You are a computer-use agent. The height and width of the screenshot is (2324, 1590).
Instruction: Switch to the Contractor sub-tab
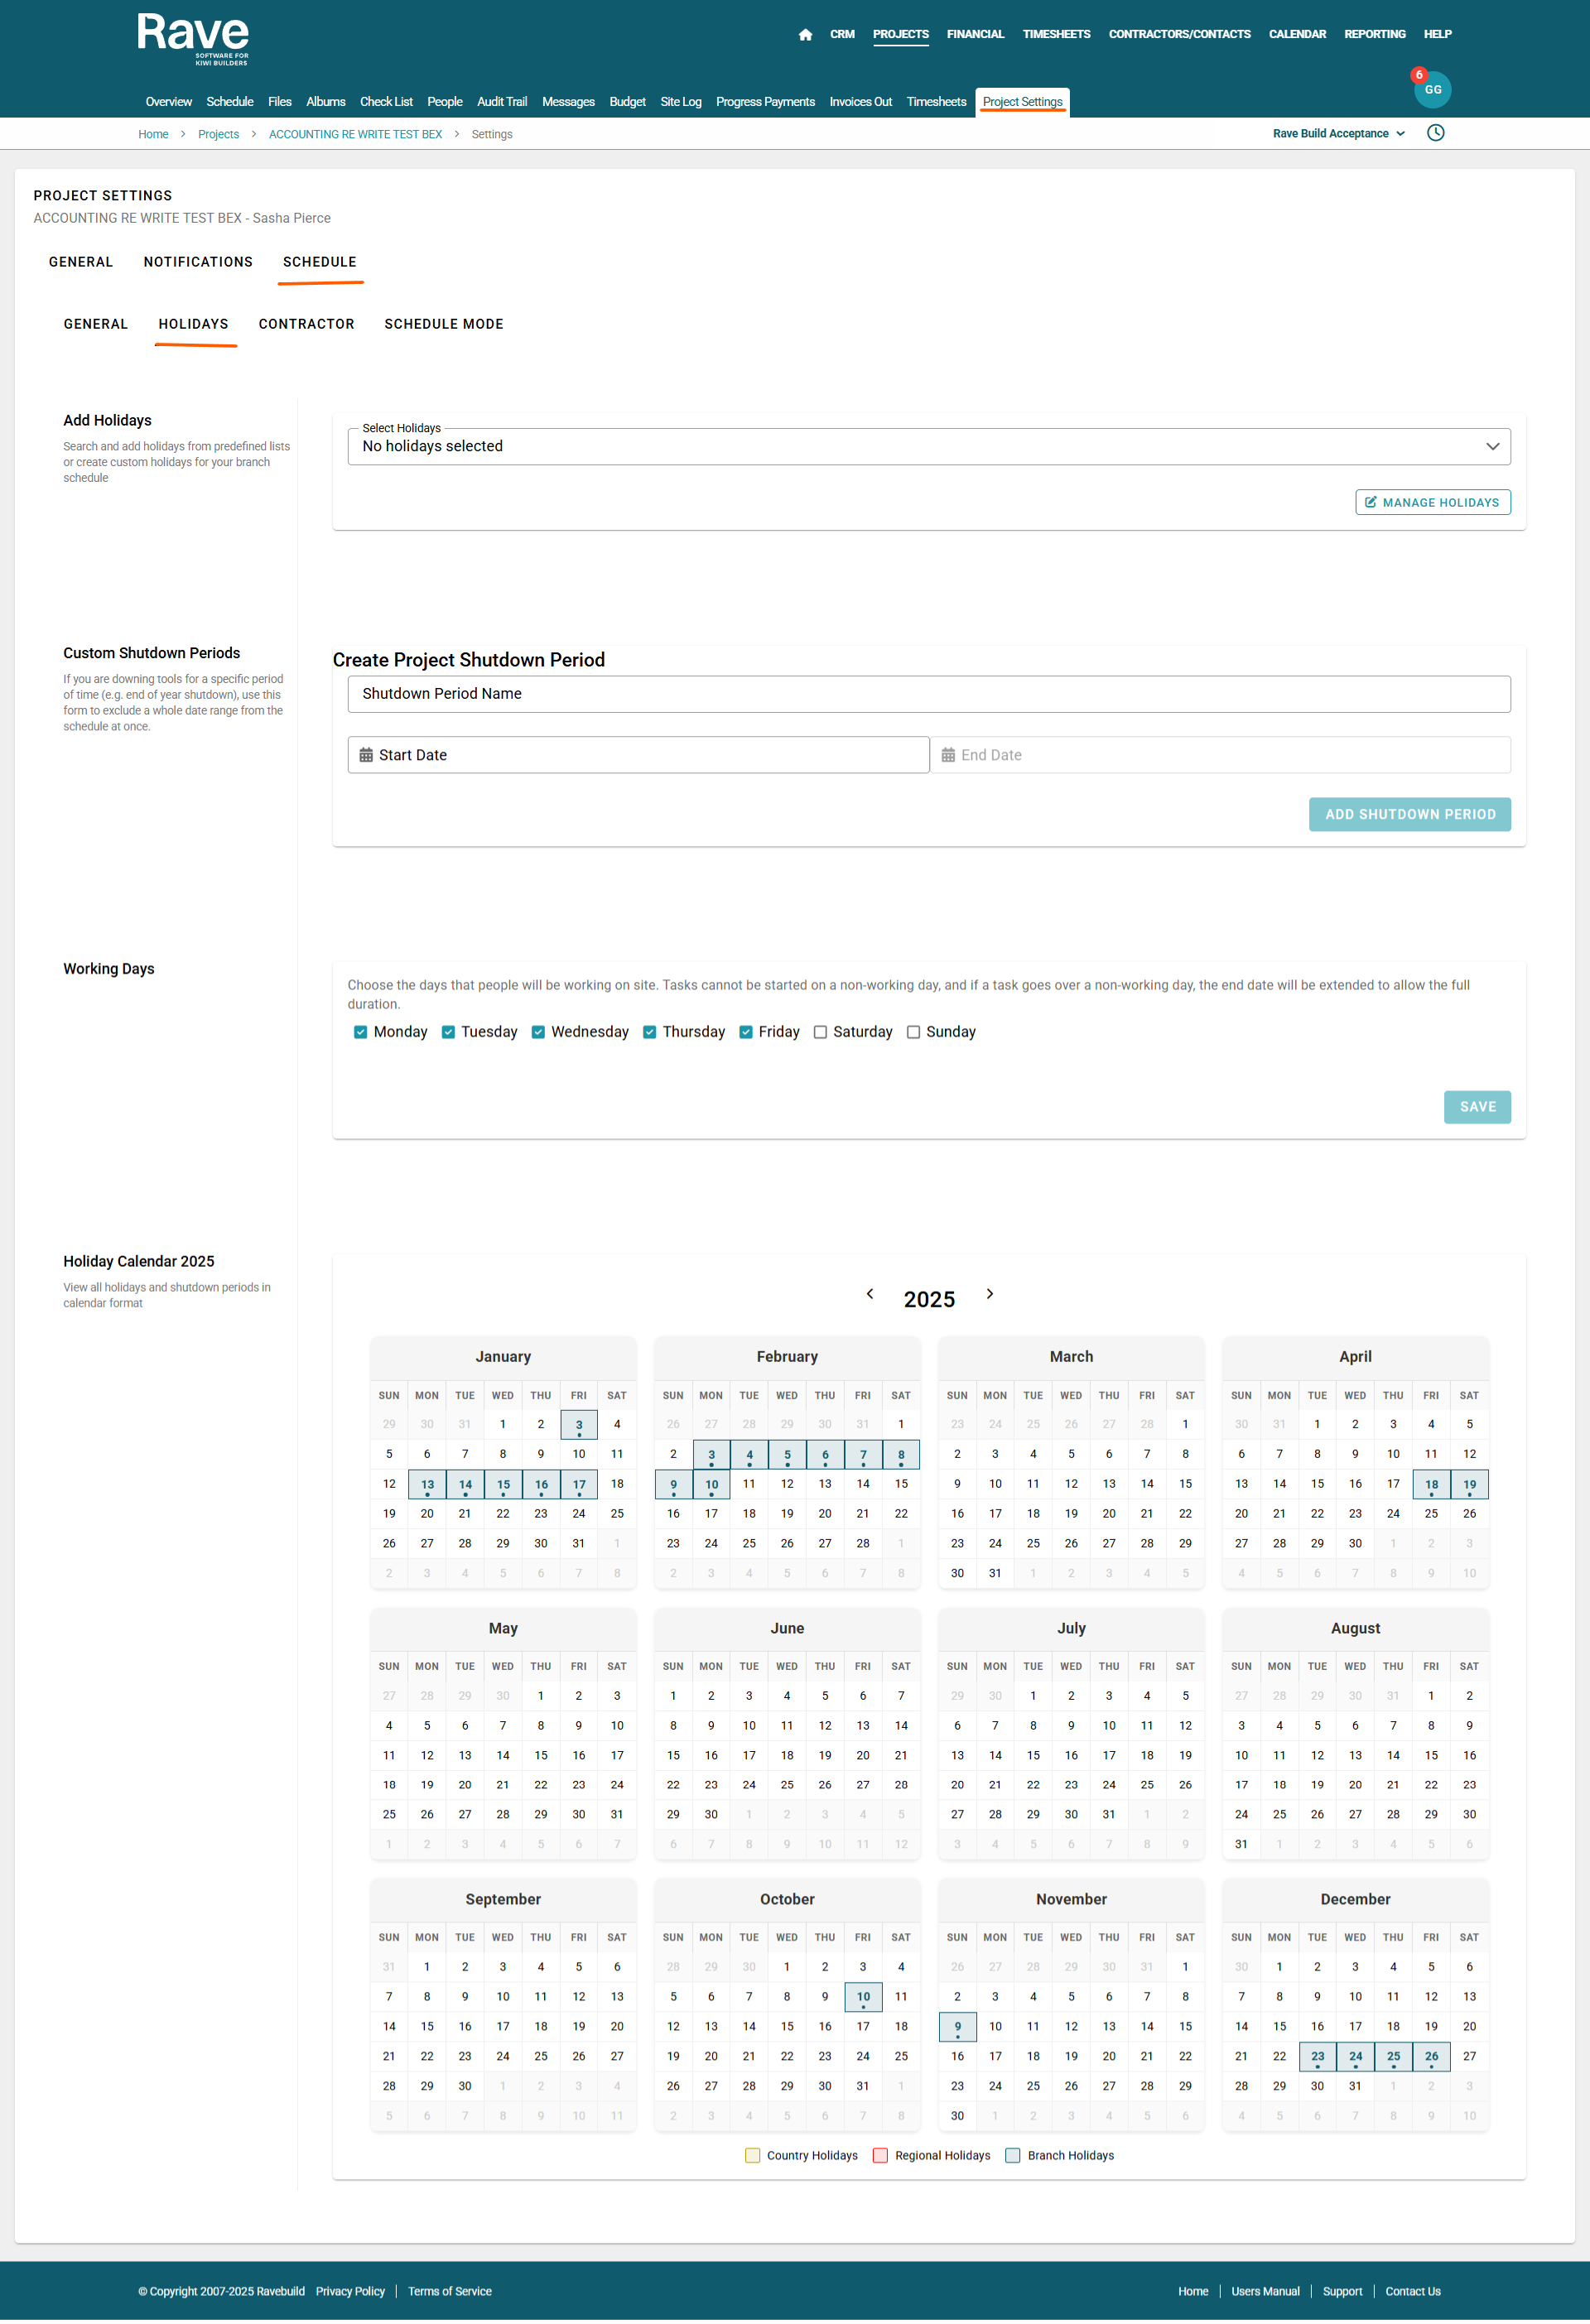coord(306,324)
